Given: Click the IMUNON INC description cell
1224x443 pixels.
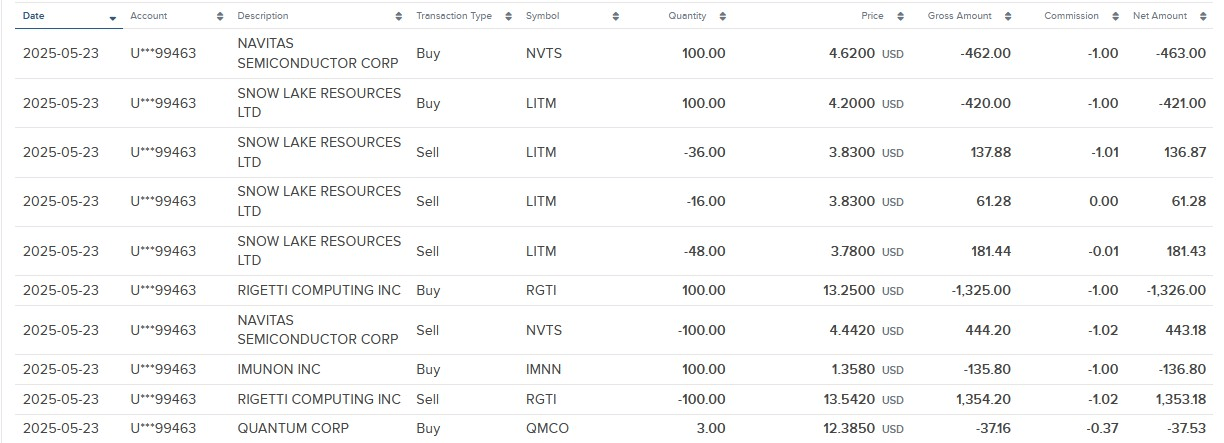Looking at the screenshot, I should (279, 369).
